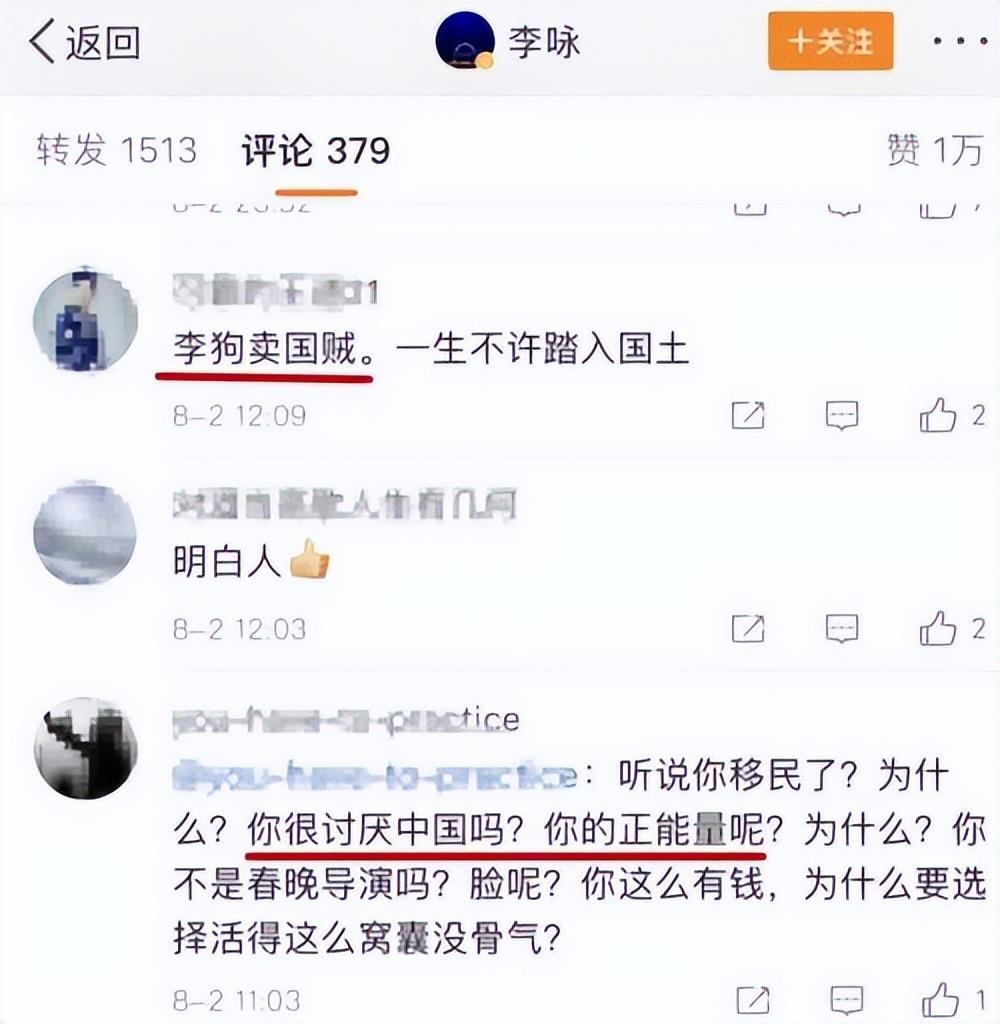Reply to the 8-2 12:09 comment
Screen dimensions: 1000x1024
[x=842, y=415]
